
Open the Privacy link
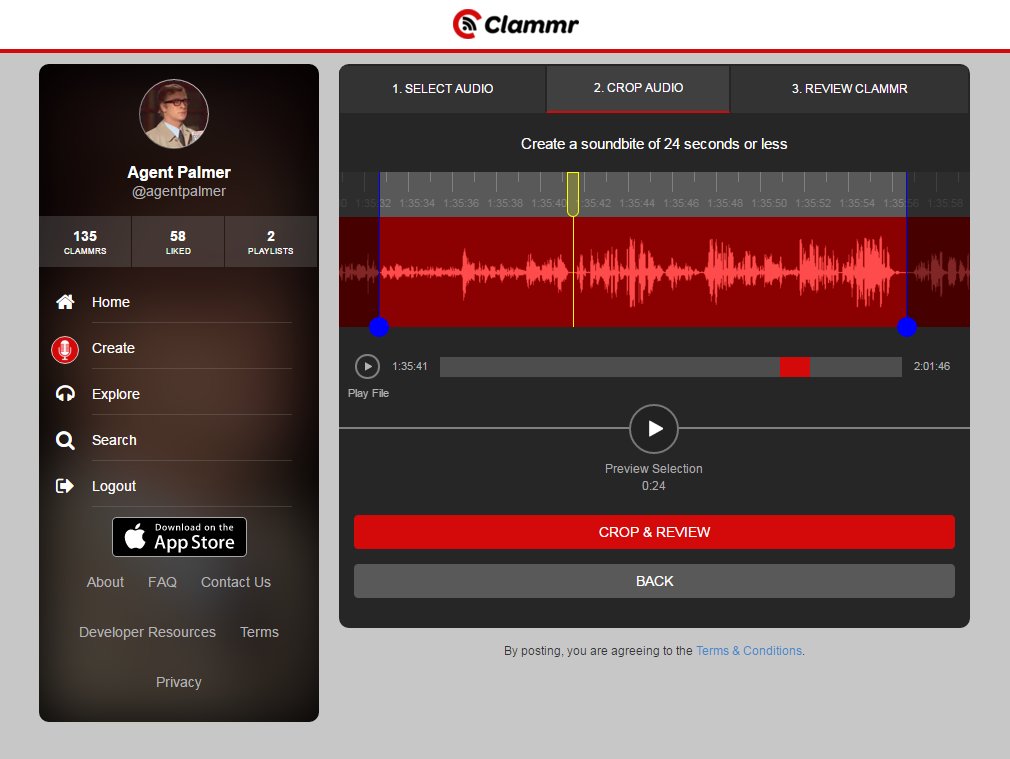tap(178, 682)
